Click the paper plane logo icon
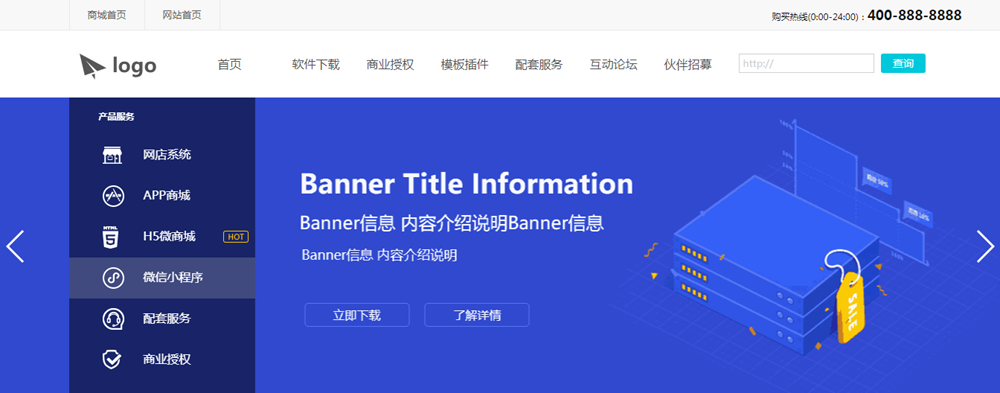Screen dimensions: 1000x393 [92, 66]
